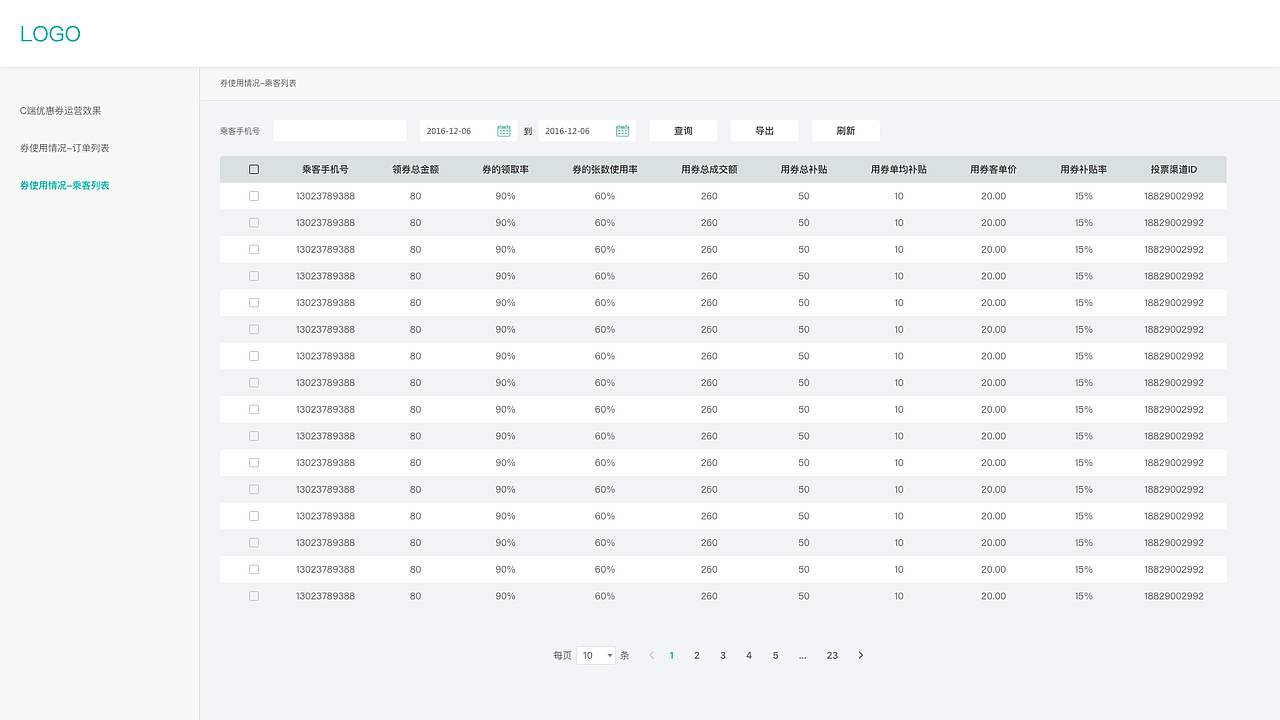Open the 每页 rows-per-page dropdown

click(x=596, y=656)
